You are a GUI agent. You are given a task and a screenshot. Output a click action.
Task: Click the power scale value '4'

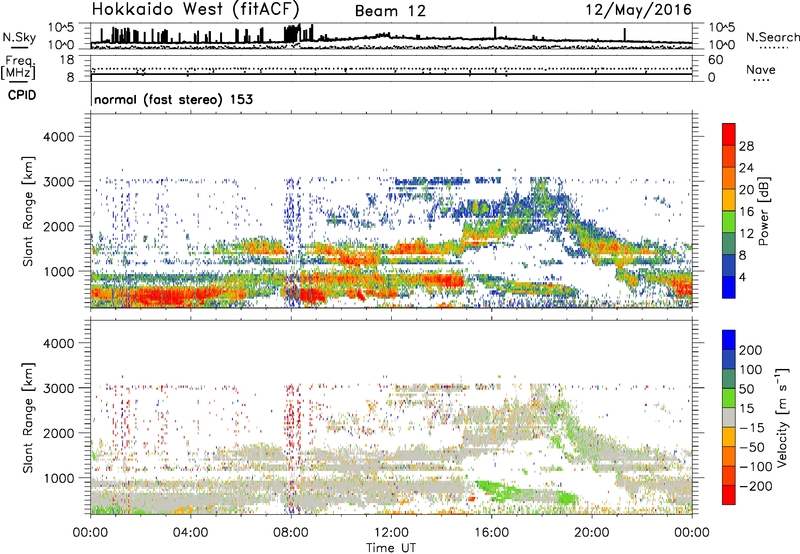[742, 278]
